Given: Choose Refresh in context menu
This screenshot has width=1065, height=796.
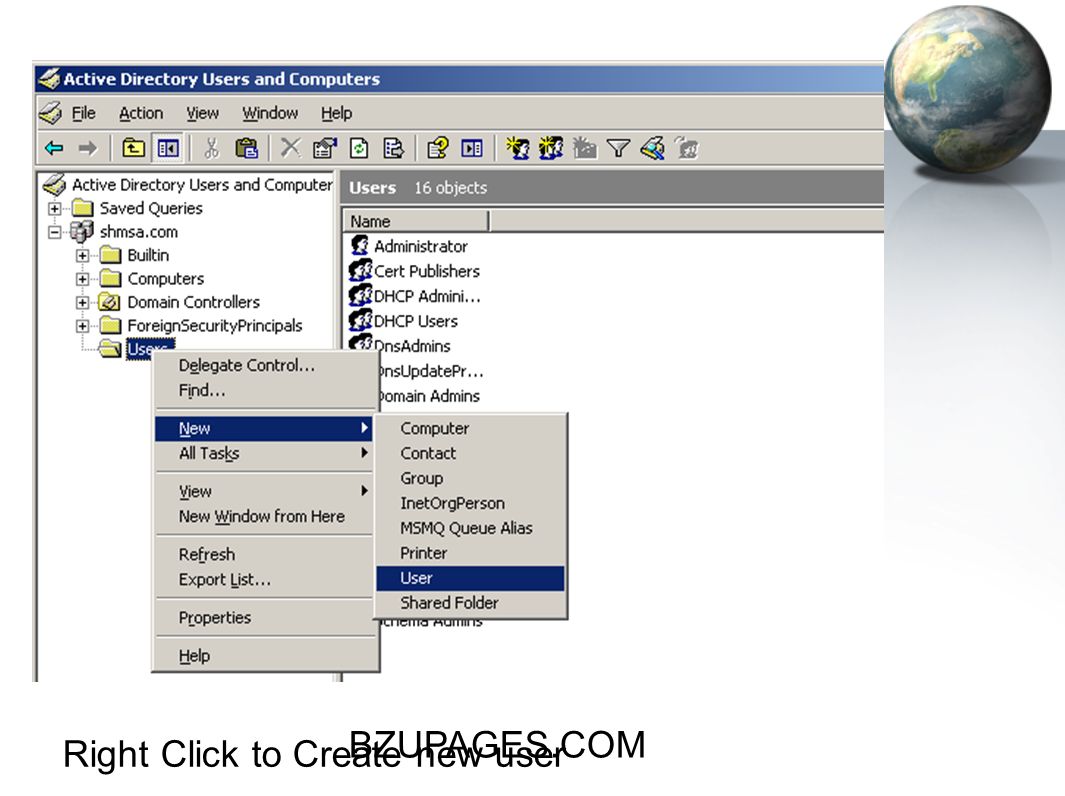Looking at the screenshot, I should 264,554.
